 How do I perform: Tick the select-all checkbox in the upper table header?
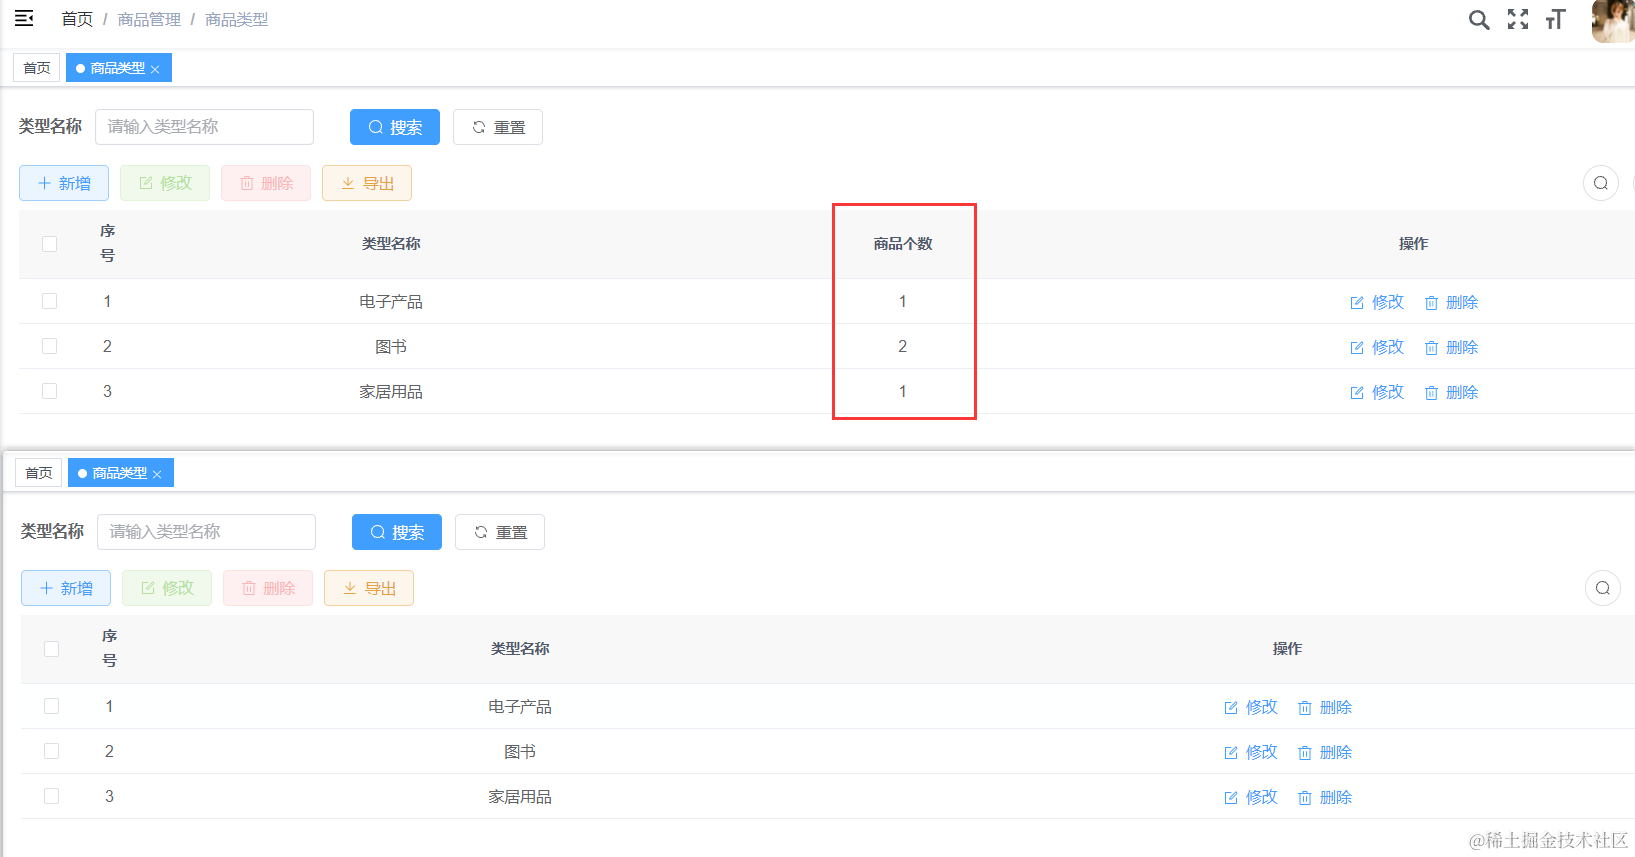50,244
